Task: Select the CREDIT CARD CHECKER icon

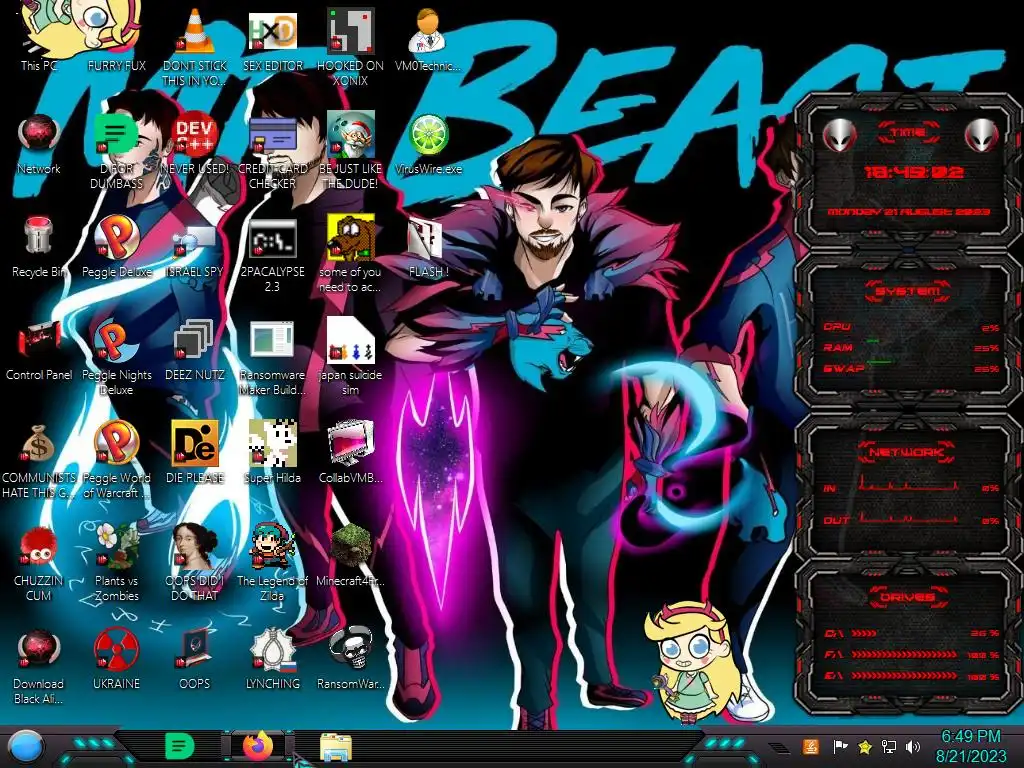Action: click(x=272, y=135)
